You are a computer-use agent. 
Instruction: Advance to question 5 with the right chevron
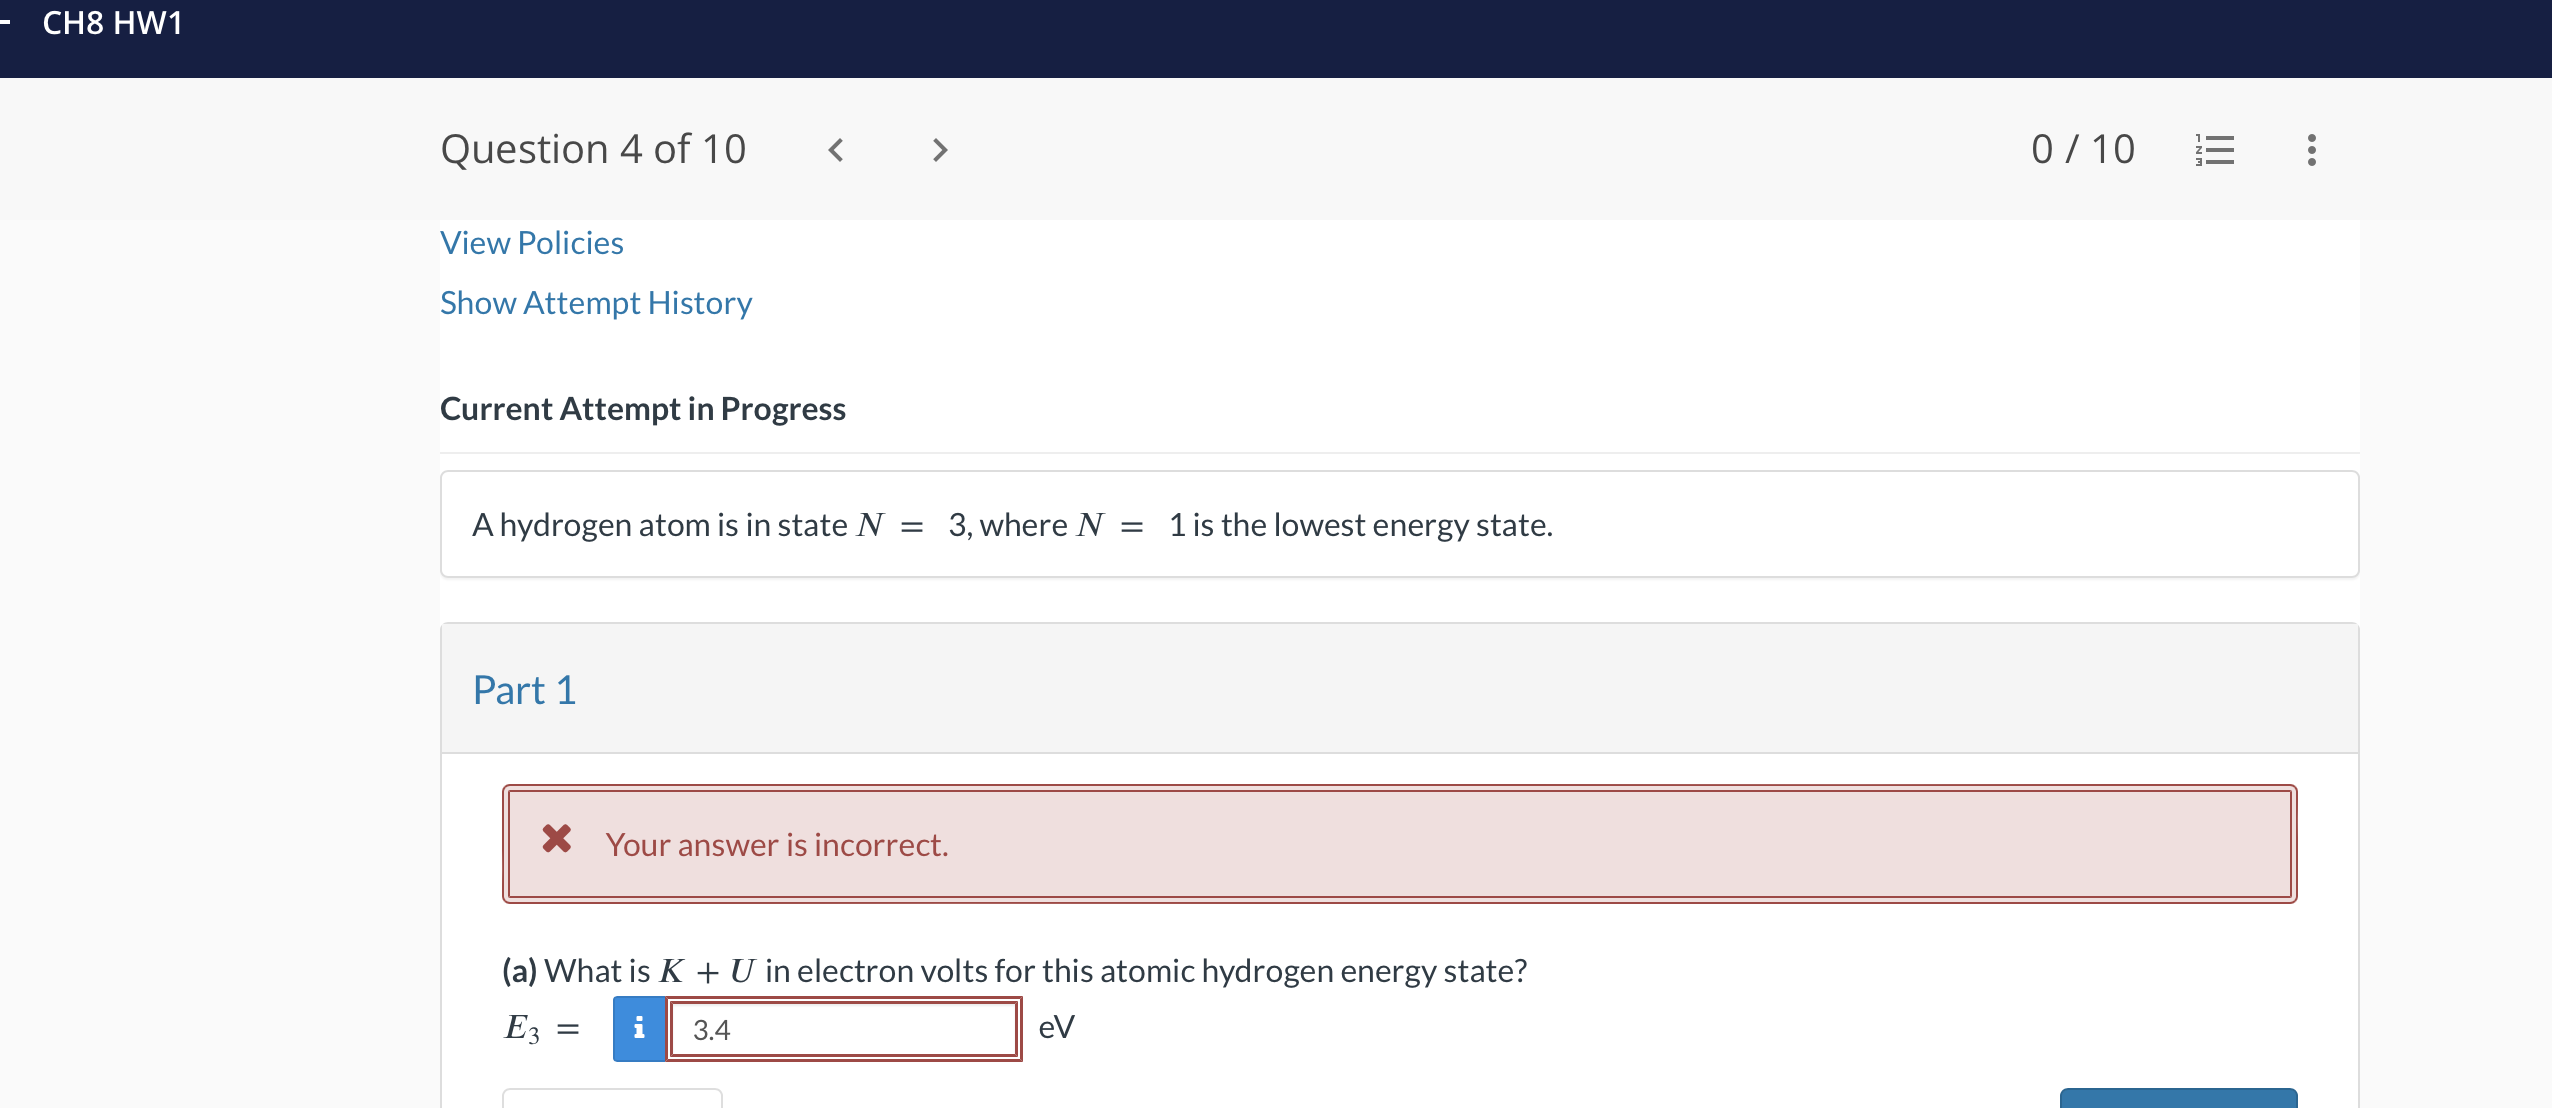pyautogui.click(x=937, y=148)
